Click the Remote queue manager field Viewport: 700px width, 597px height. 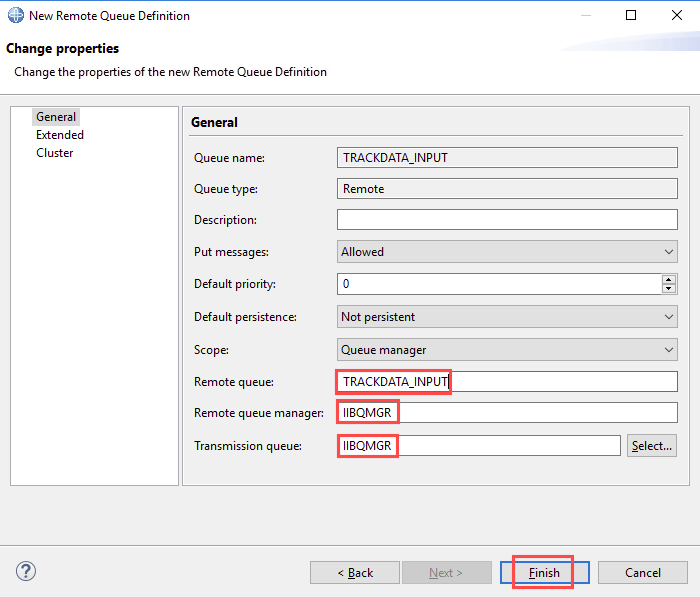507,413
